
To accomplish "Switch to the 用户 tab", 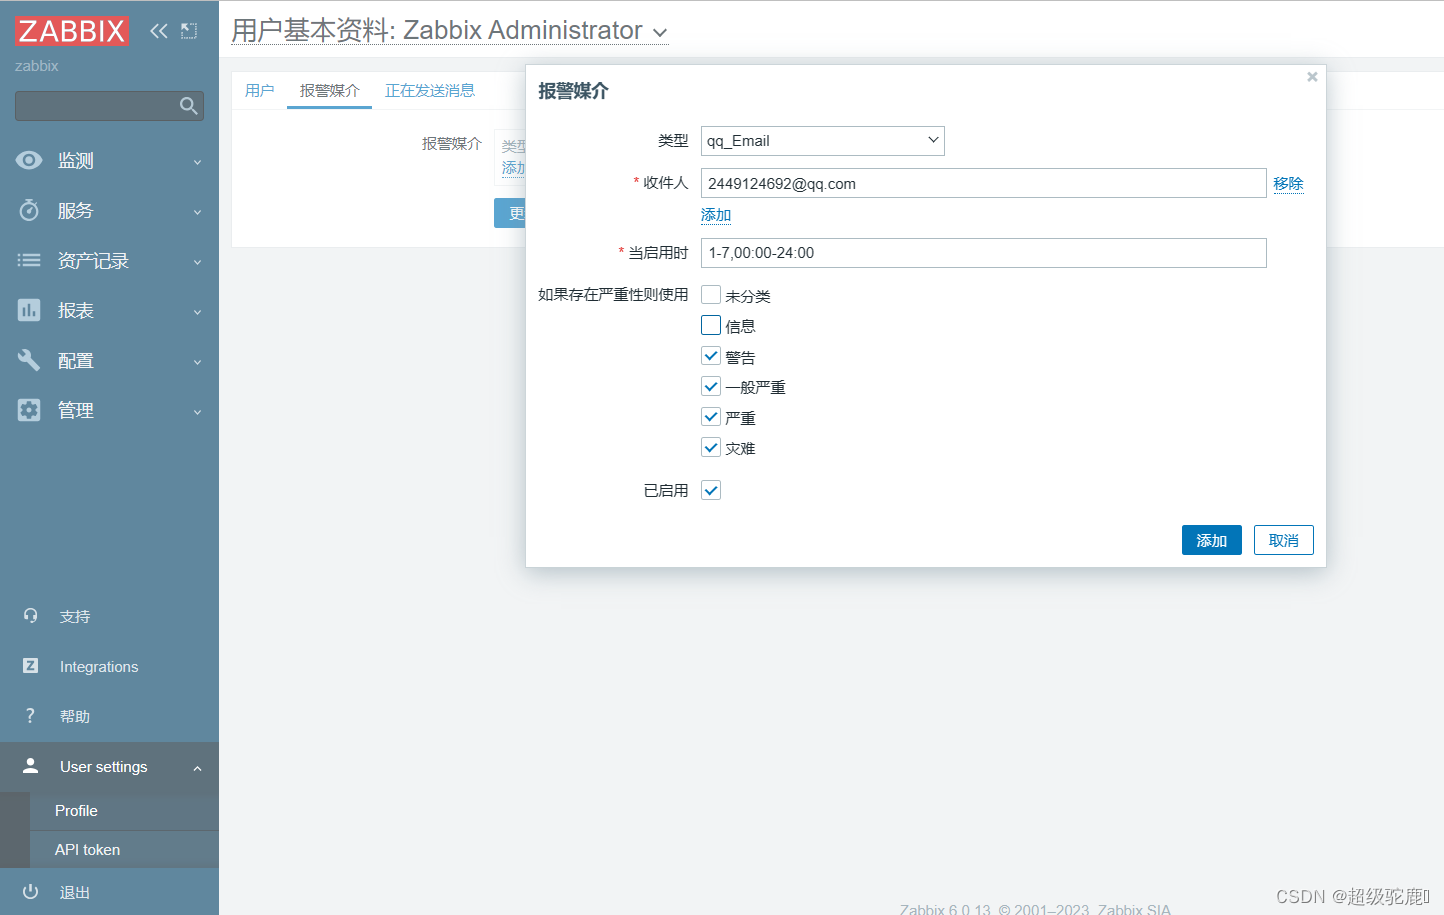I will click(x=260, y=90).
